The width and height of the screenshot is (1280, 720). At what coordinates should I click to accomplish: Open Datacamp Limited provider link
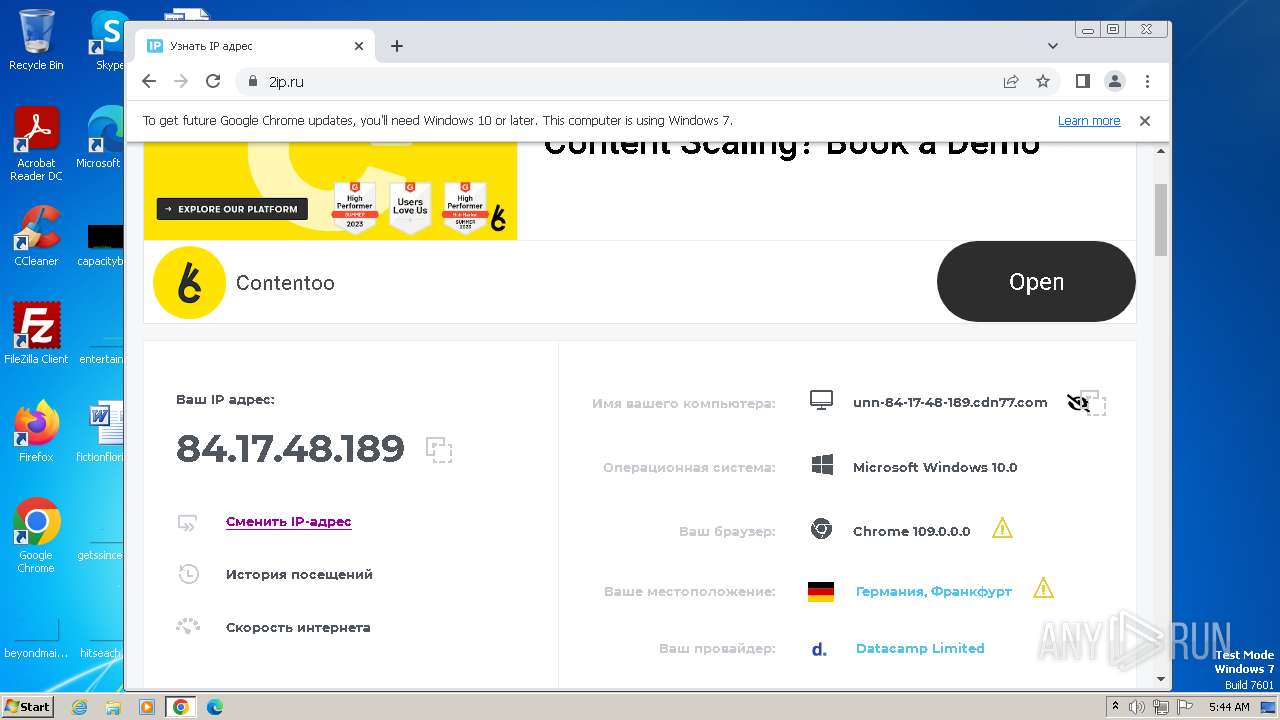click(x=920, y=649)
